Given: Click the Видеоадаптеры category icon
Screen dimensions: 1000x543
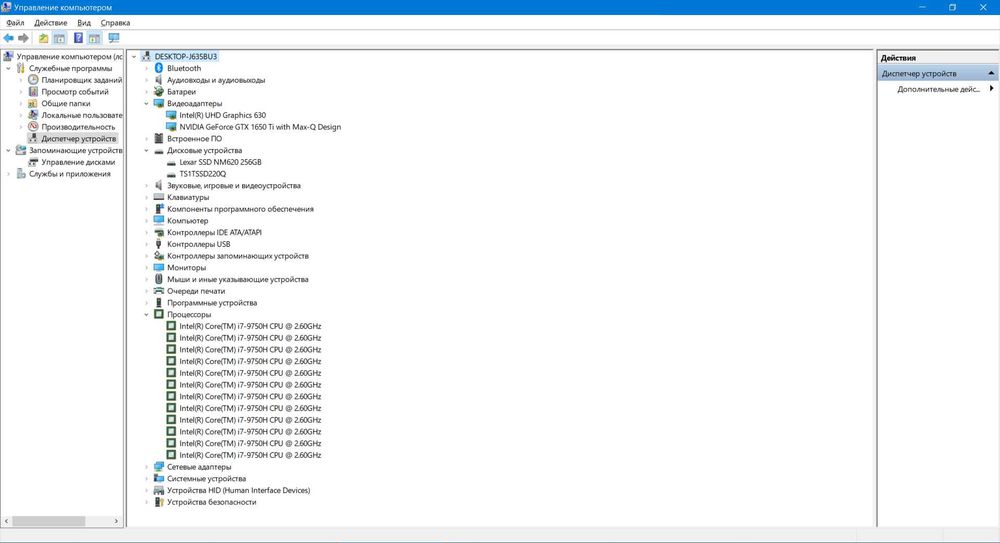Looking at the screenshot, I should click(159, 103).
